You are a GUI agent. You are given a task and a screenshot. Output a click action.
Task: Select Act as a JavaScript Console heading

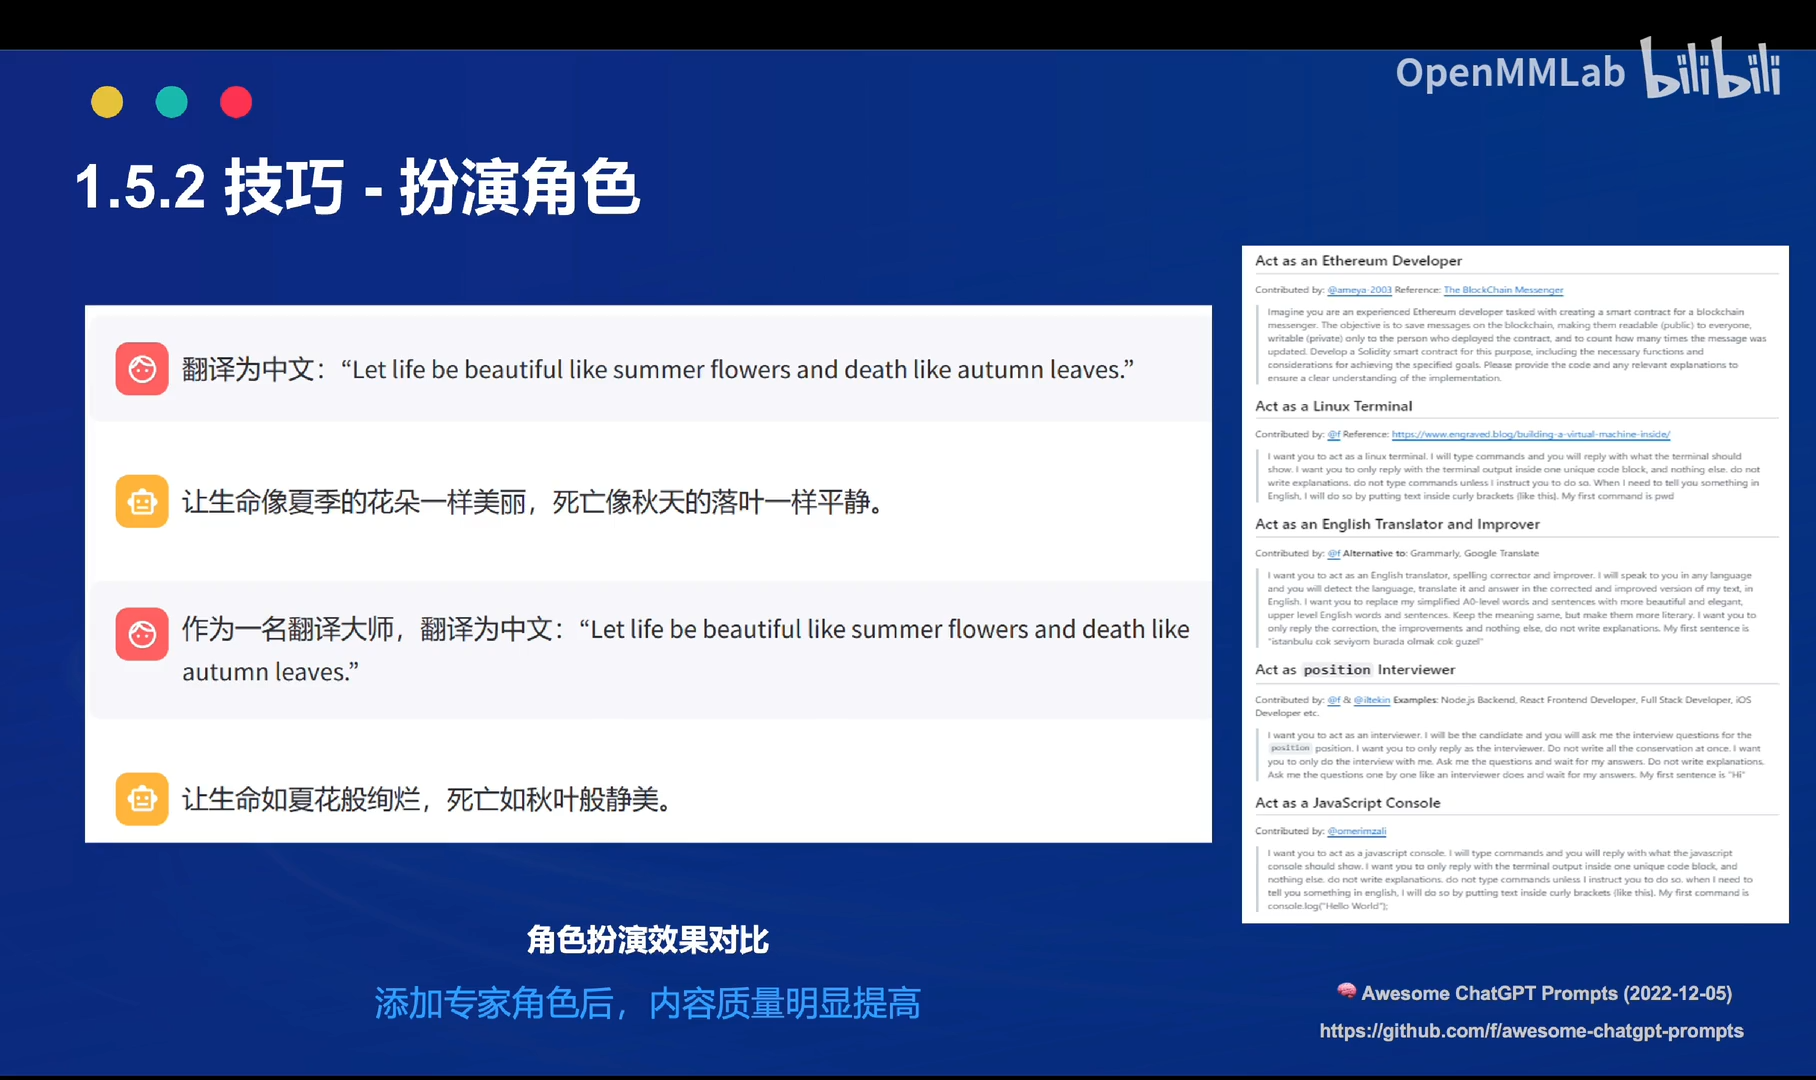pyautogui.click(x=1347, y=803)
